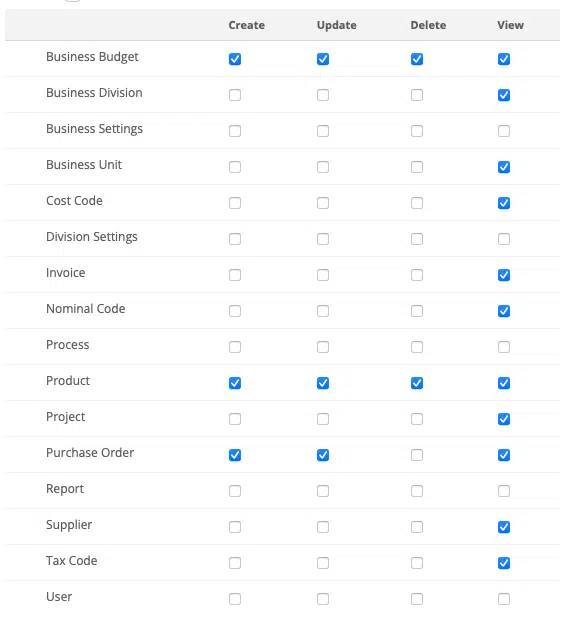Check Process View checkbox
Screen dimensions: 580x642
504,347
